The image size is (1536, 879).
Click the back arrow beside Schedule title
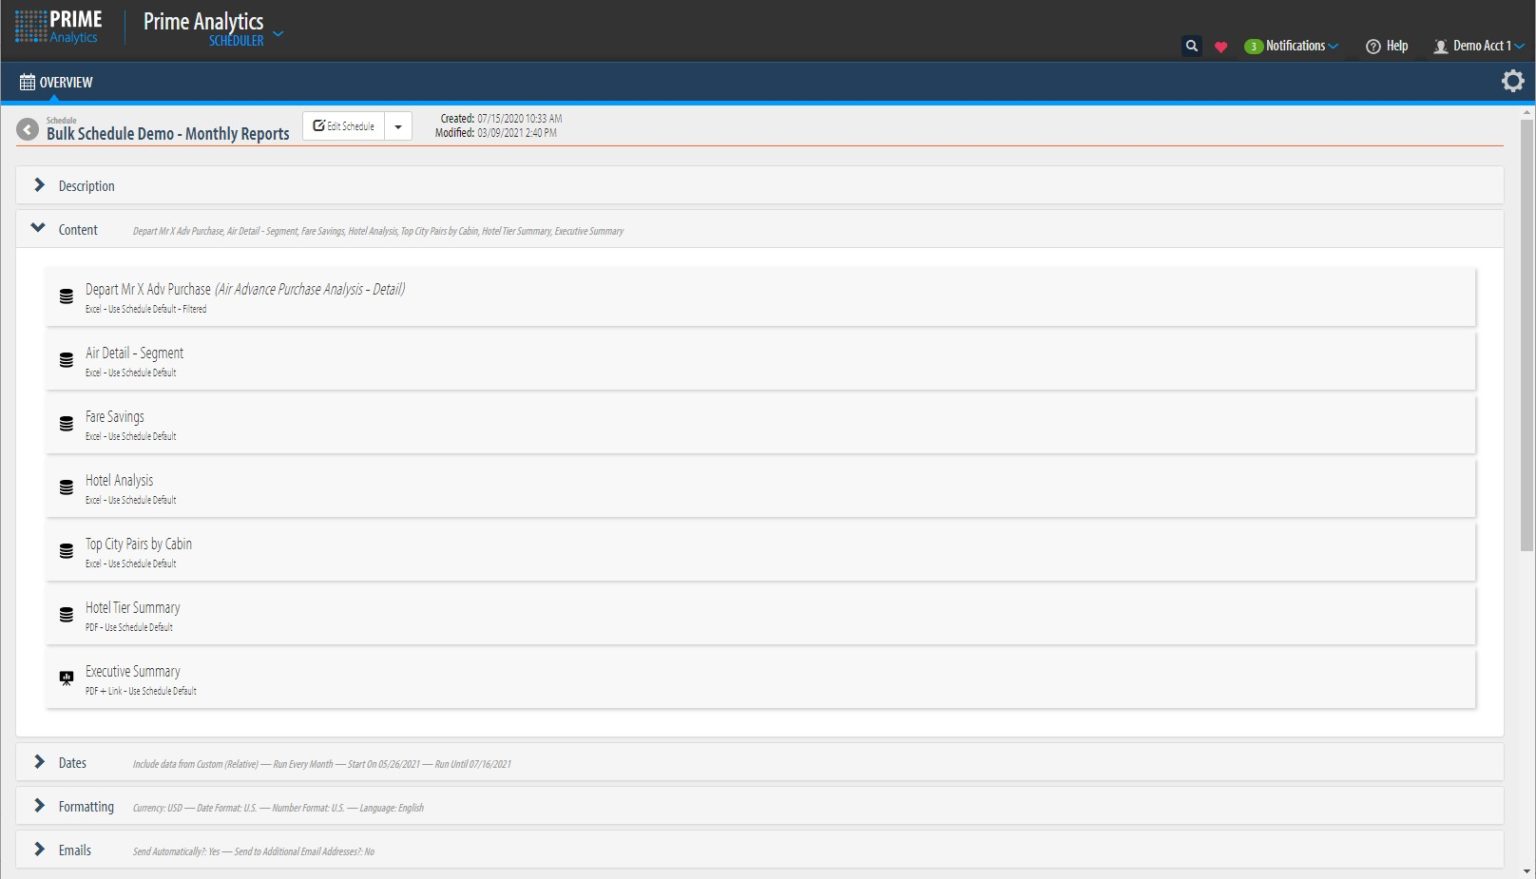(x=28, y=130)
